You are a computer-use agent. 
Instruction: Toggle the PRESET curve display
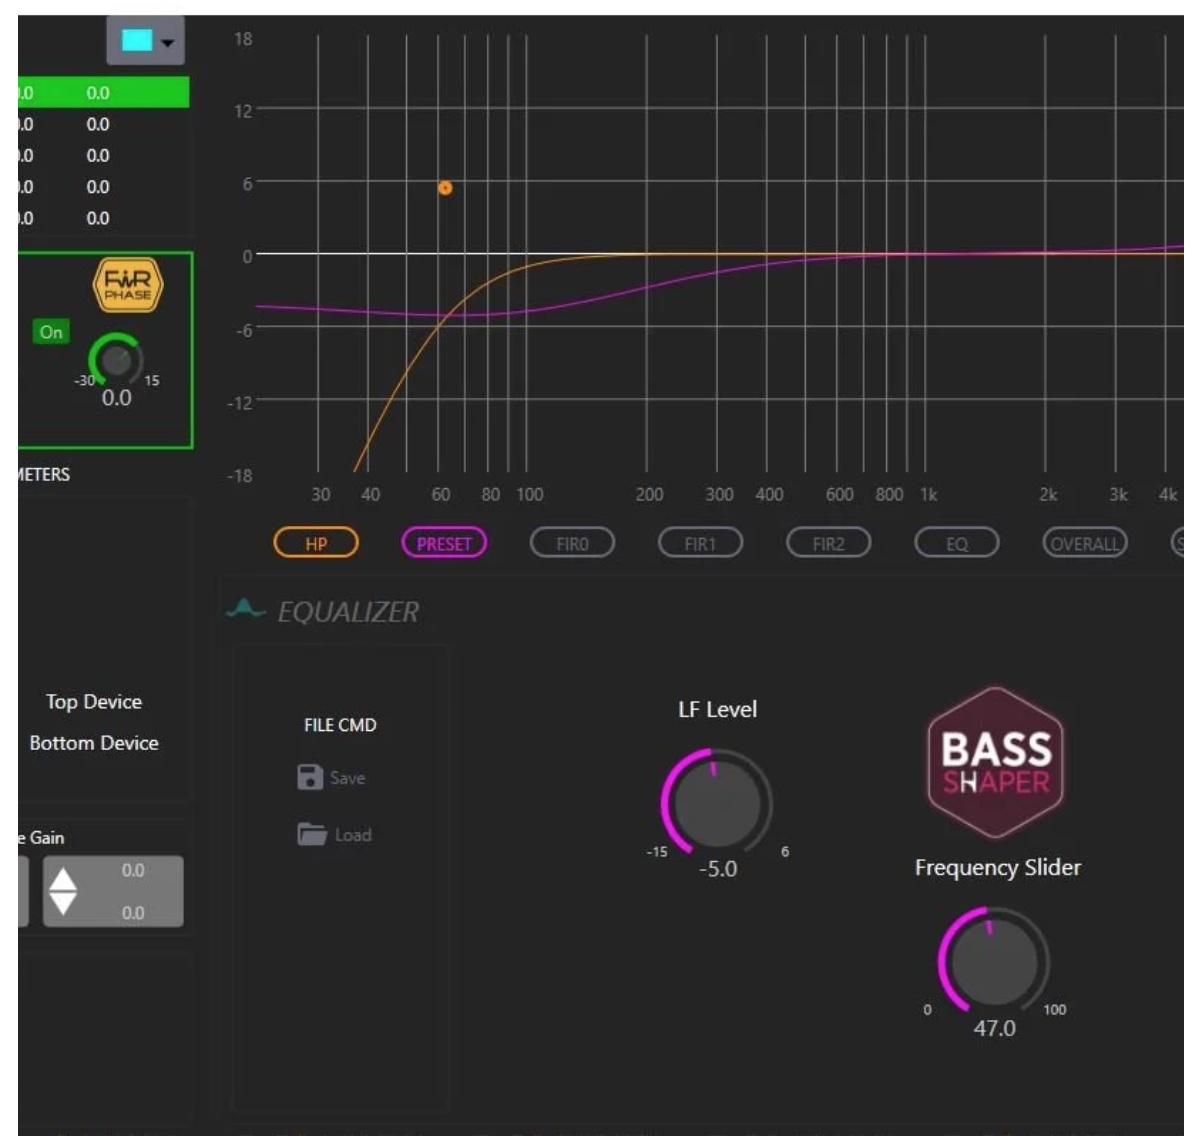(444, 543)
